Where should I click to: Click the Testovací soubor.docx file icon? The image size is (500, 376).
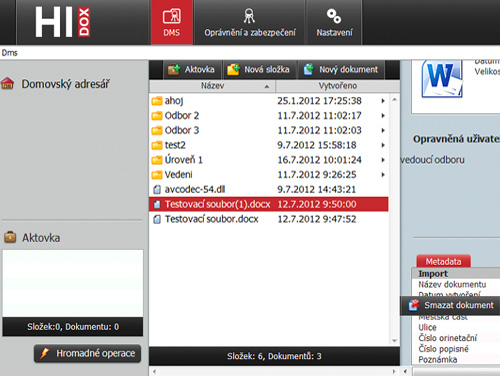tap(157, 219)
